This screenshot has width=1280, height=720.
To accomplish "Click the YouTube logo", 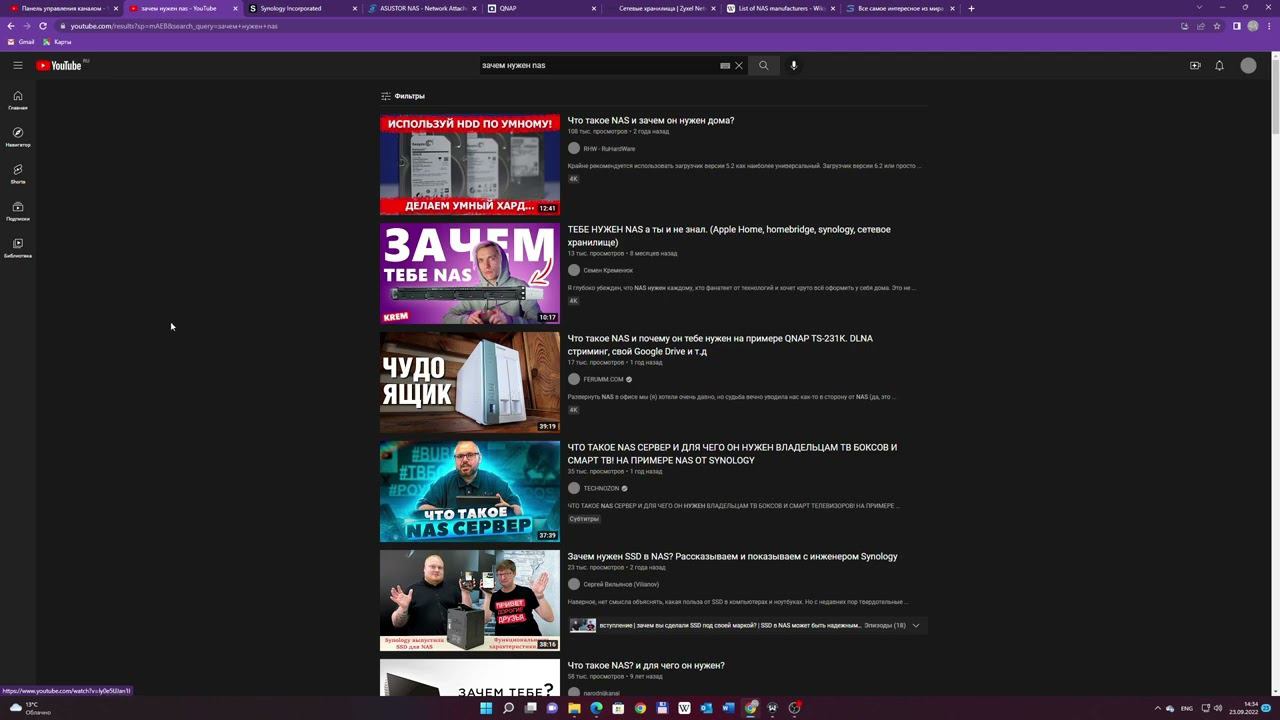I will coord(59,65).
